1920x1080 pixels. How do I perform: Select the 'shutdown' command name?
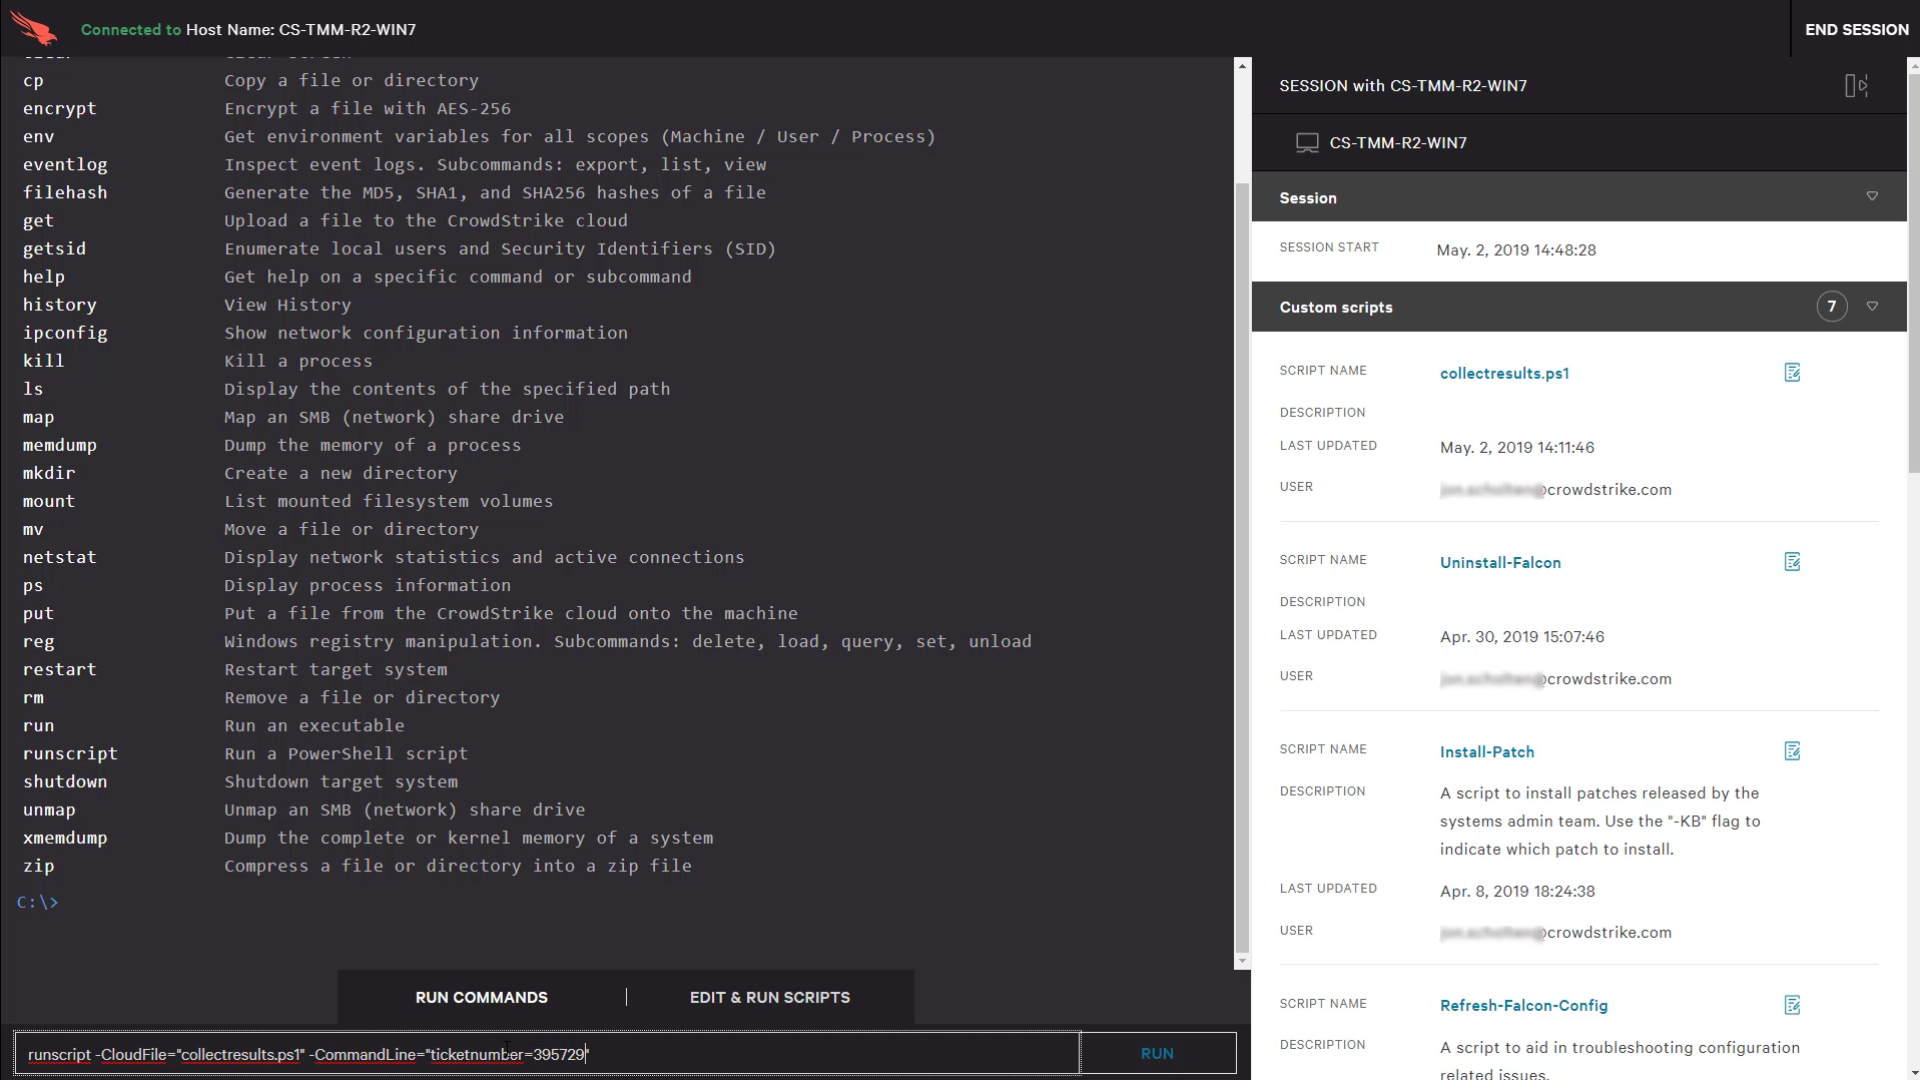click(65, 781)
